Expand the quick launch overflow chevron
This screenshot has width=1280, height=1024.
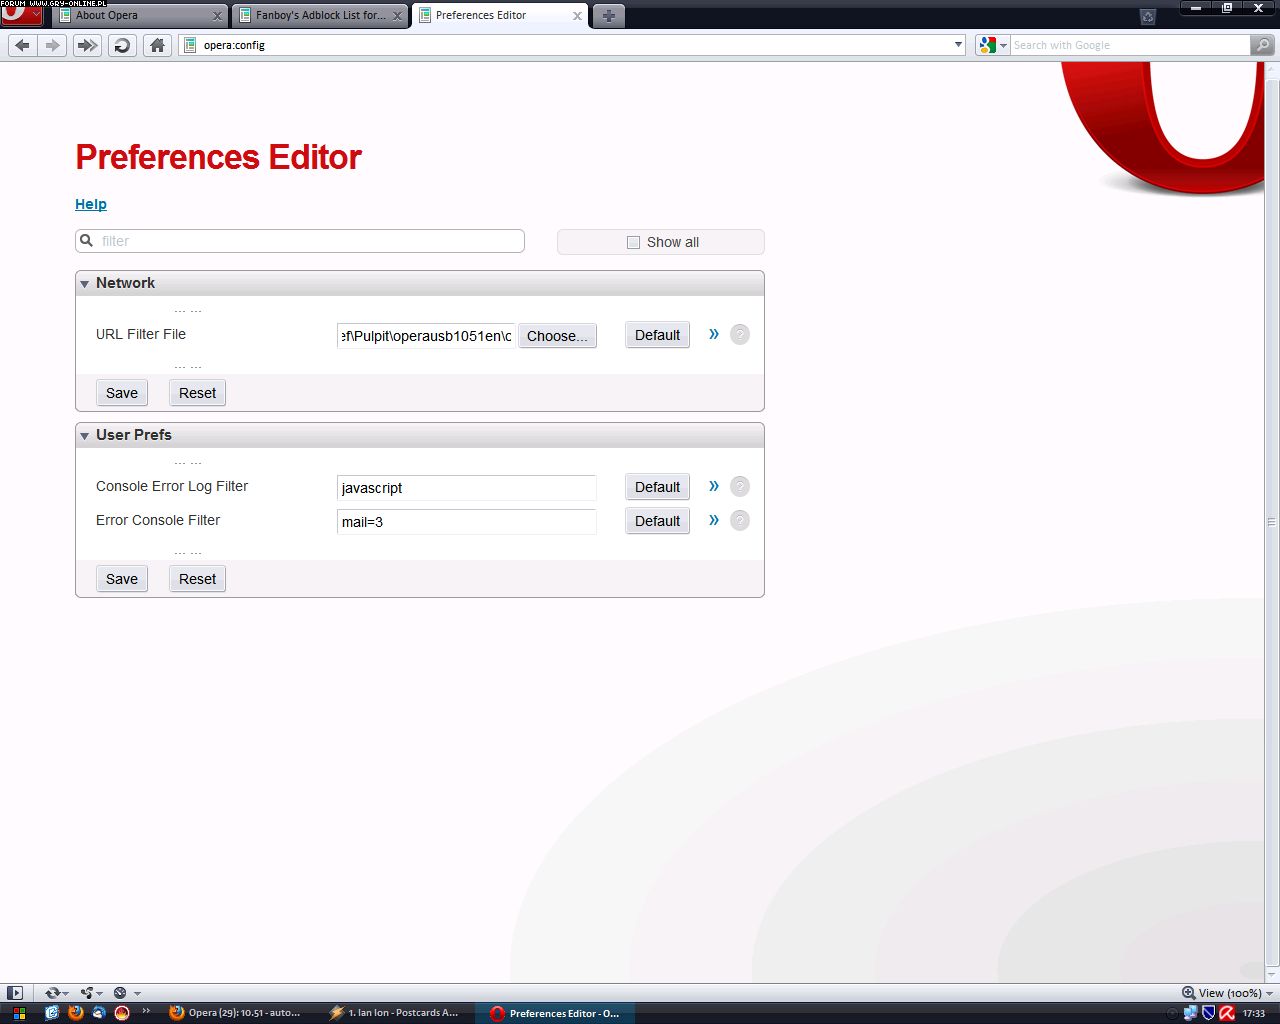tap(146, 1011)
